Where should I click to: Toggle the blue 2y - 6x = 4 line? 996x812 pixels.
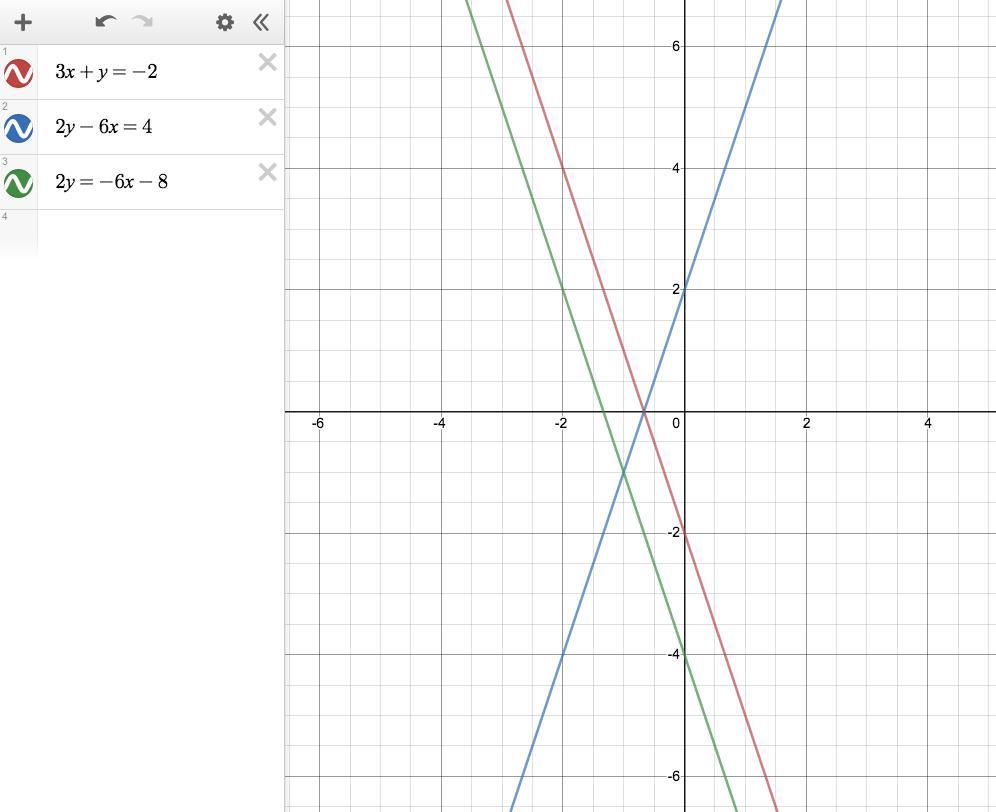click(x=18, y=128)
